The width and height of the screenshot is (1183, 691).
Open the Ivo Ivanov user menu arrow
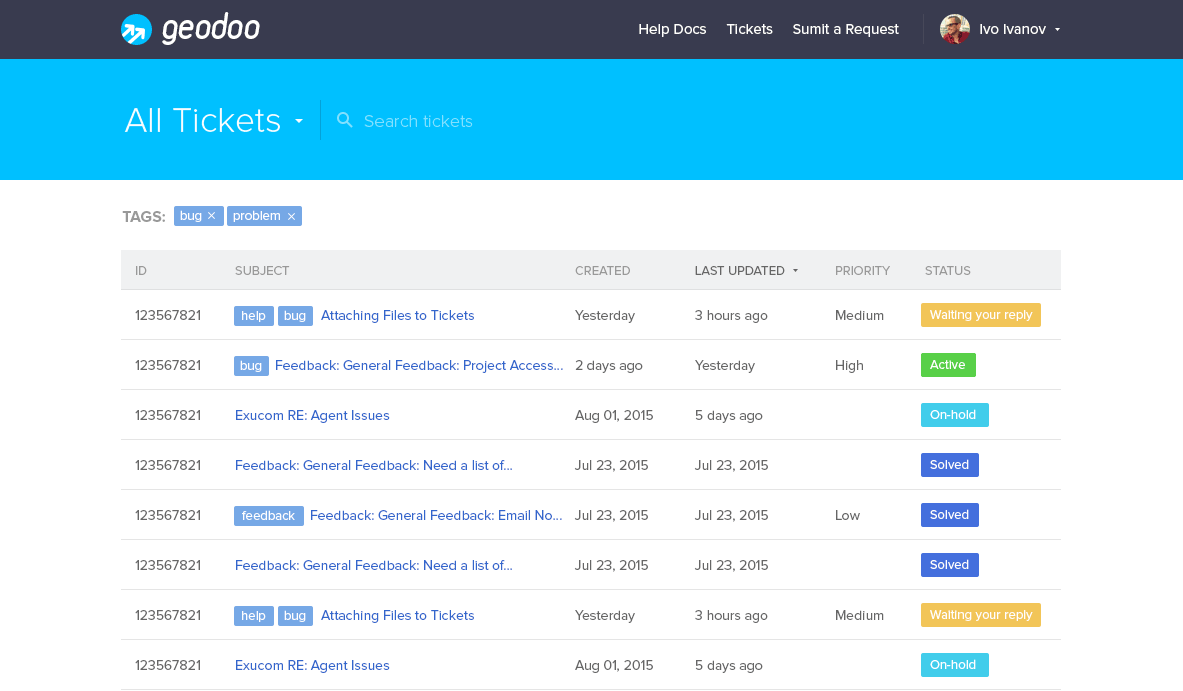pyautogui.click(x=1057, y=30)
